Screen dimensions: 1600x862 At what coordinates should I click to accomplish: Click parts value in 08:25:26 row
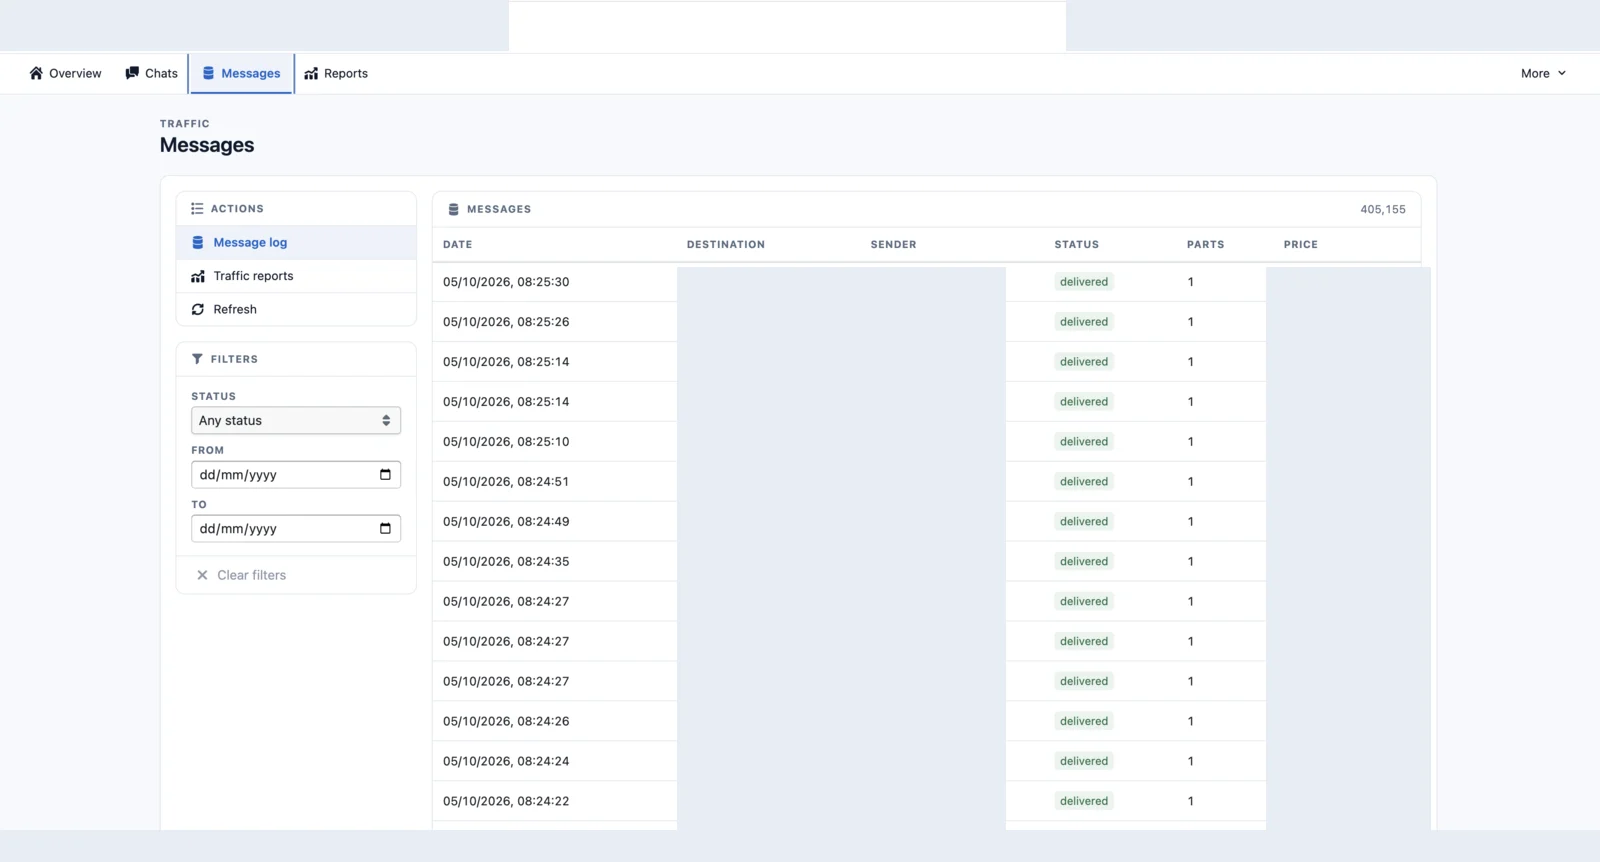[x=1190, y=322]
